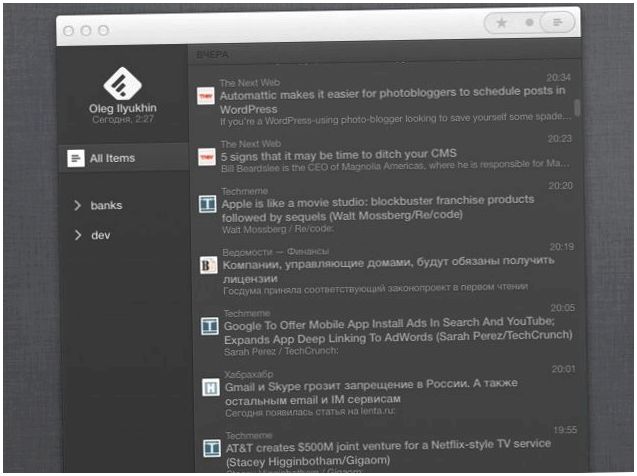
Task: Open '5 signs that it may be time to ditch your CMS'
Action: (339, 155)
